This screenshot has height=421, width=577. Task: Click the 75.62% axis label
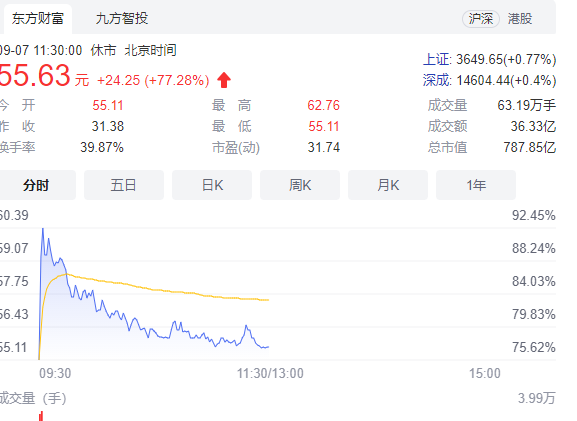(x=534, y=347)
